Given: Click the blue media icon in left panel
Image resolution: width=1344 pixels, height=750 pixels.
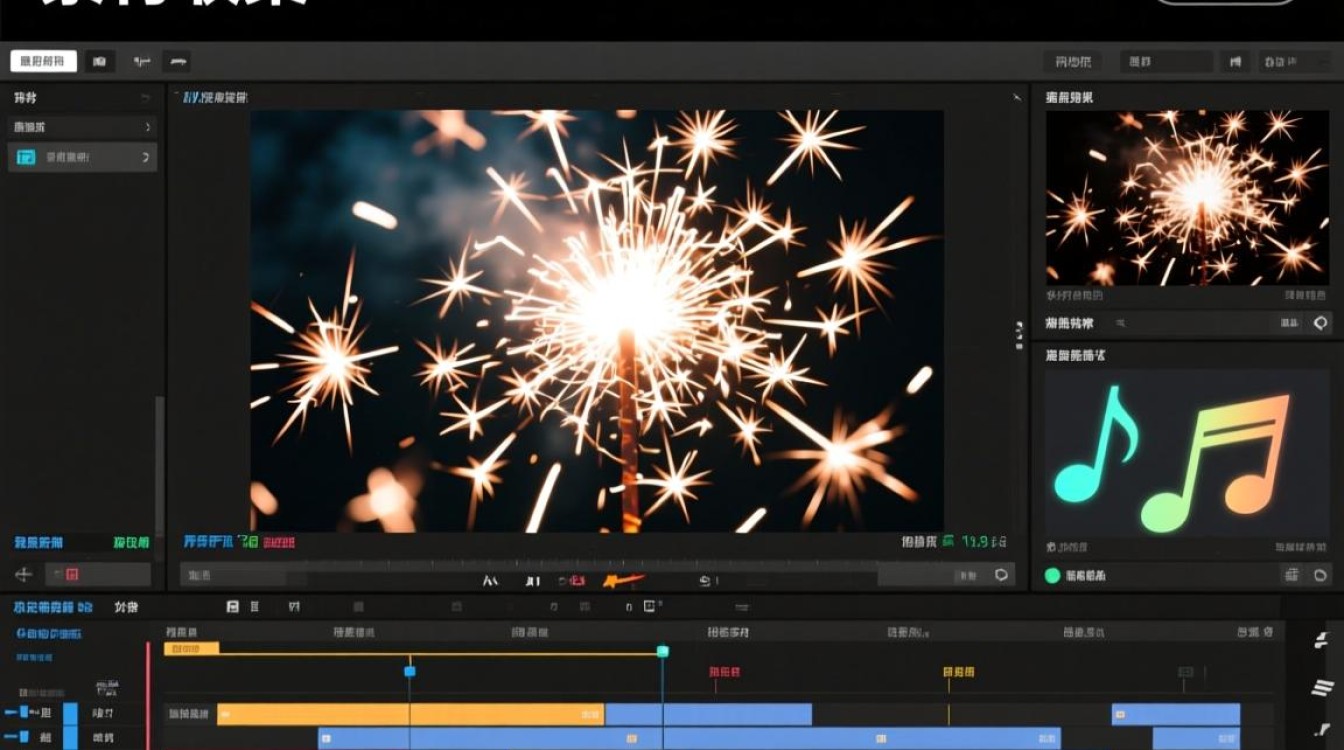Looking at the screenshot, I should [x=27, y=157].
